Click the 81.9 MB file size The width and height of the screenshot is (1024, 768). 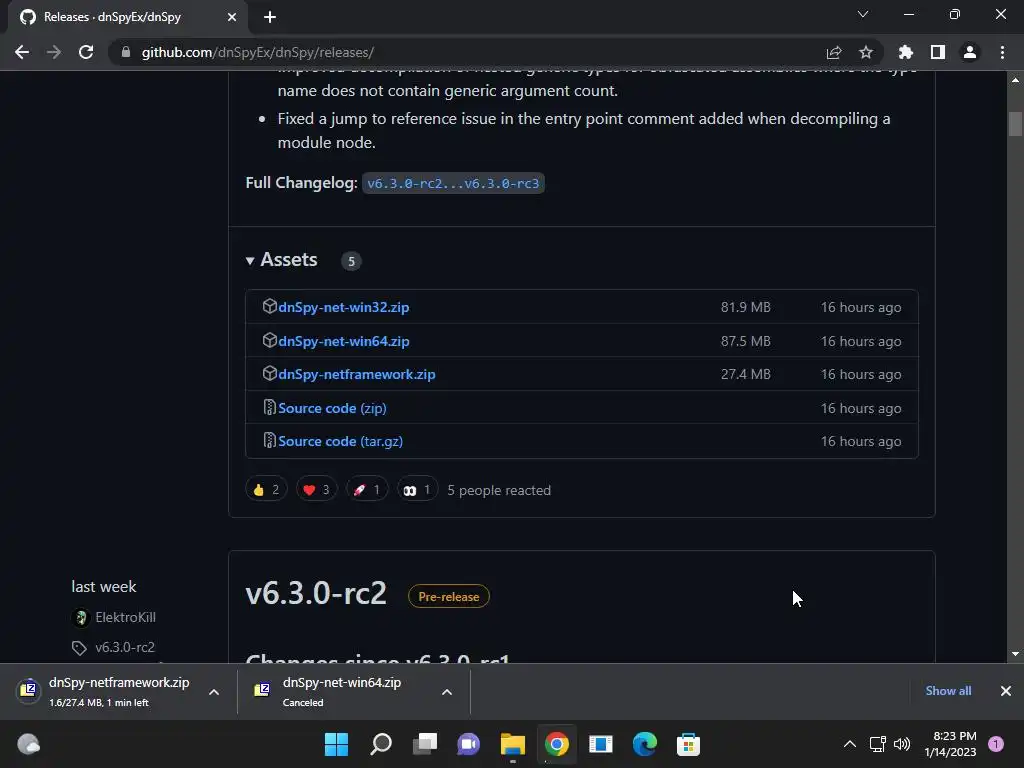(x=746, y=307)
